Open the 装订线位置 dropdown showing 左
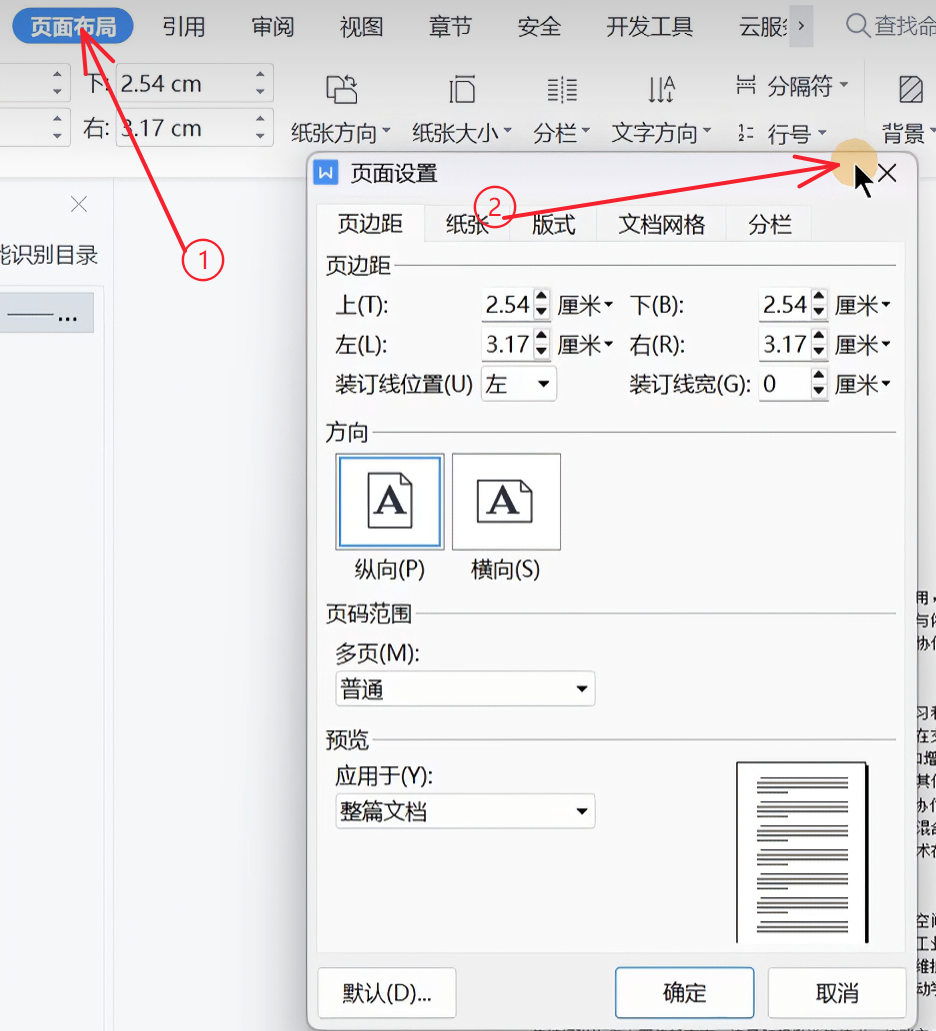The width and height of the screenshot is (936, 1031). coord(519,384)
